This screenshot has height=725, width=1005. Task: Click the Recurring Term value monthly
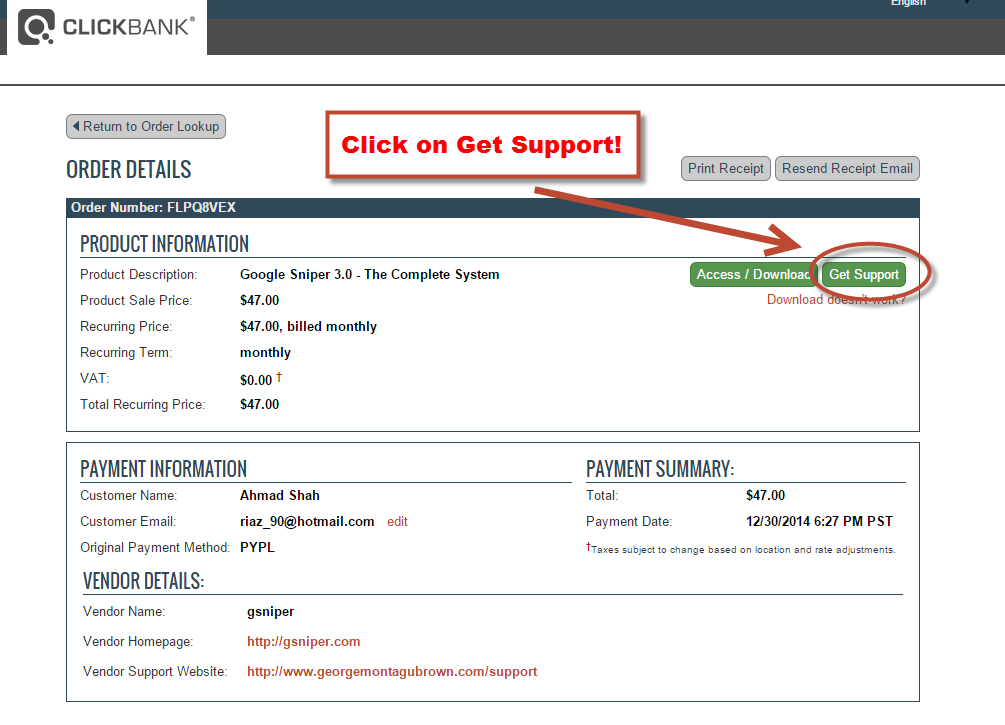[x=265, y=353]
